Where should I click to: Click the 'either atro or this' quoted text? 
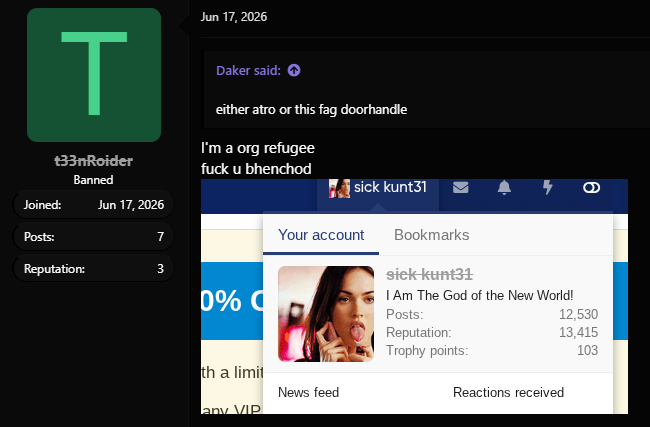pos(265,109)
